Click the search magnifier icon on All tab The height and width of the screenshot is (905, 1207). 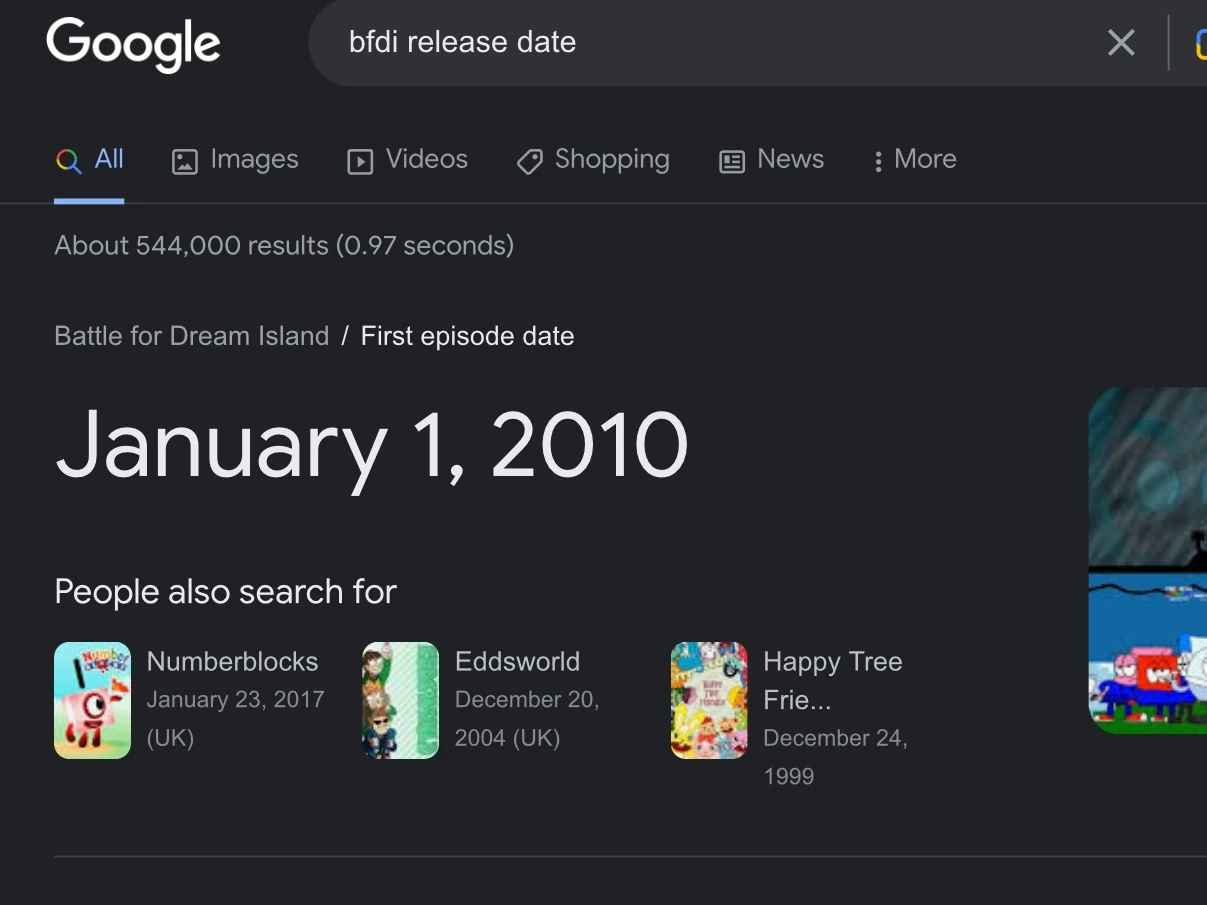tap(68, 161)
